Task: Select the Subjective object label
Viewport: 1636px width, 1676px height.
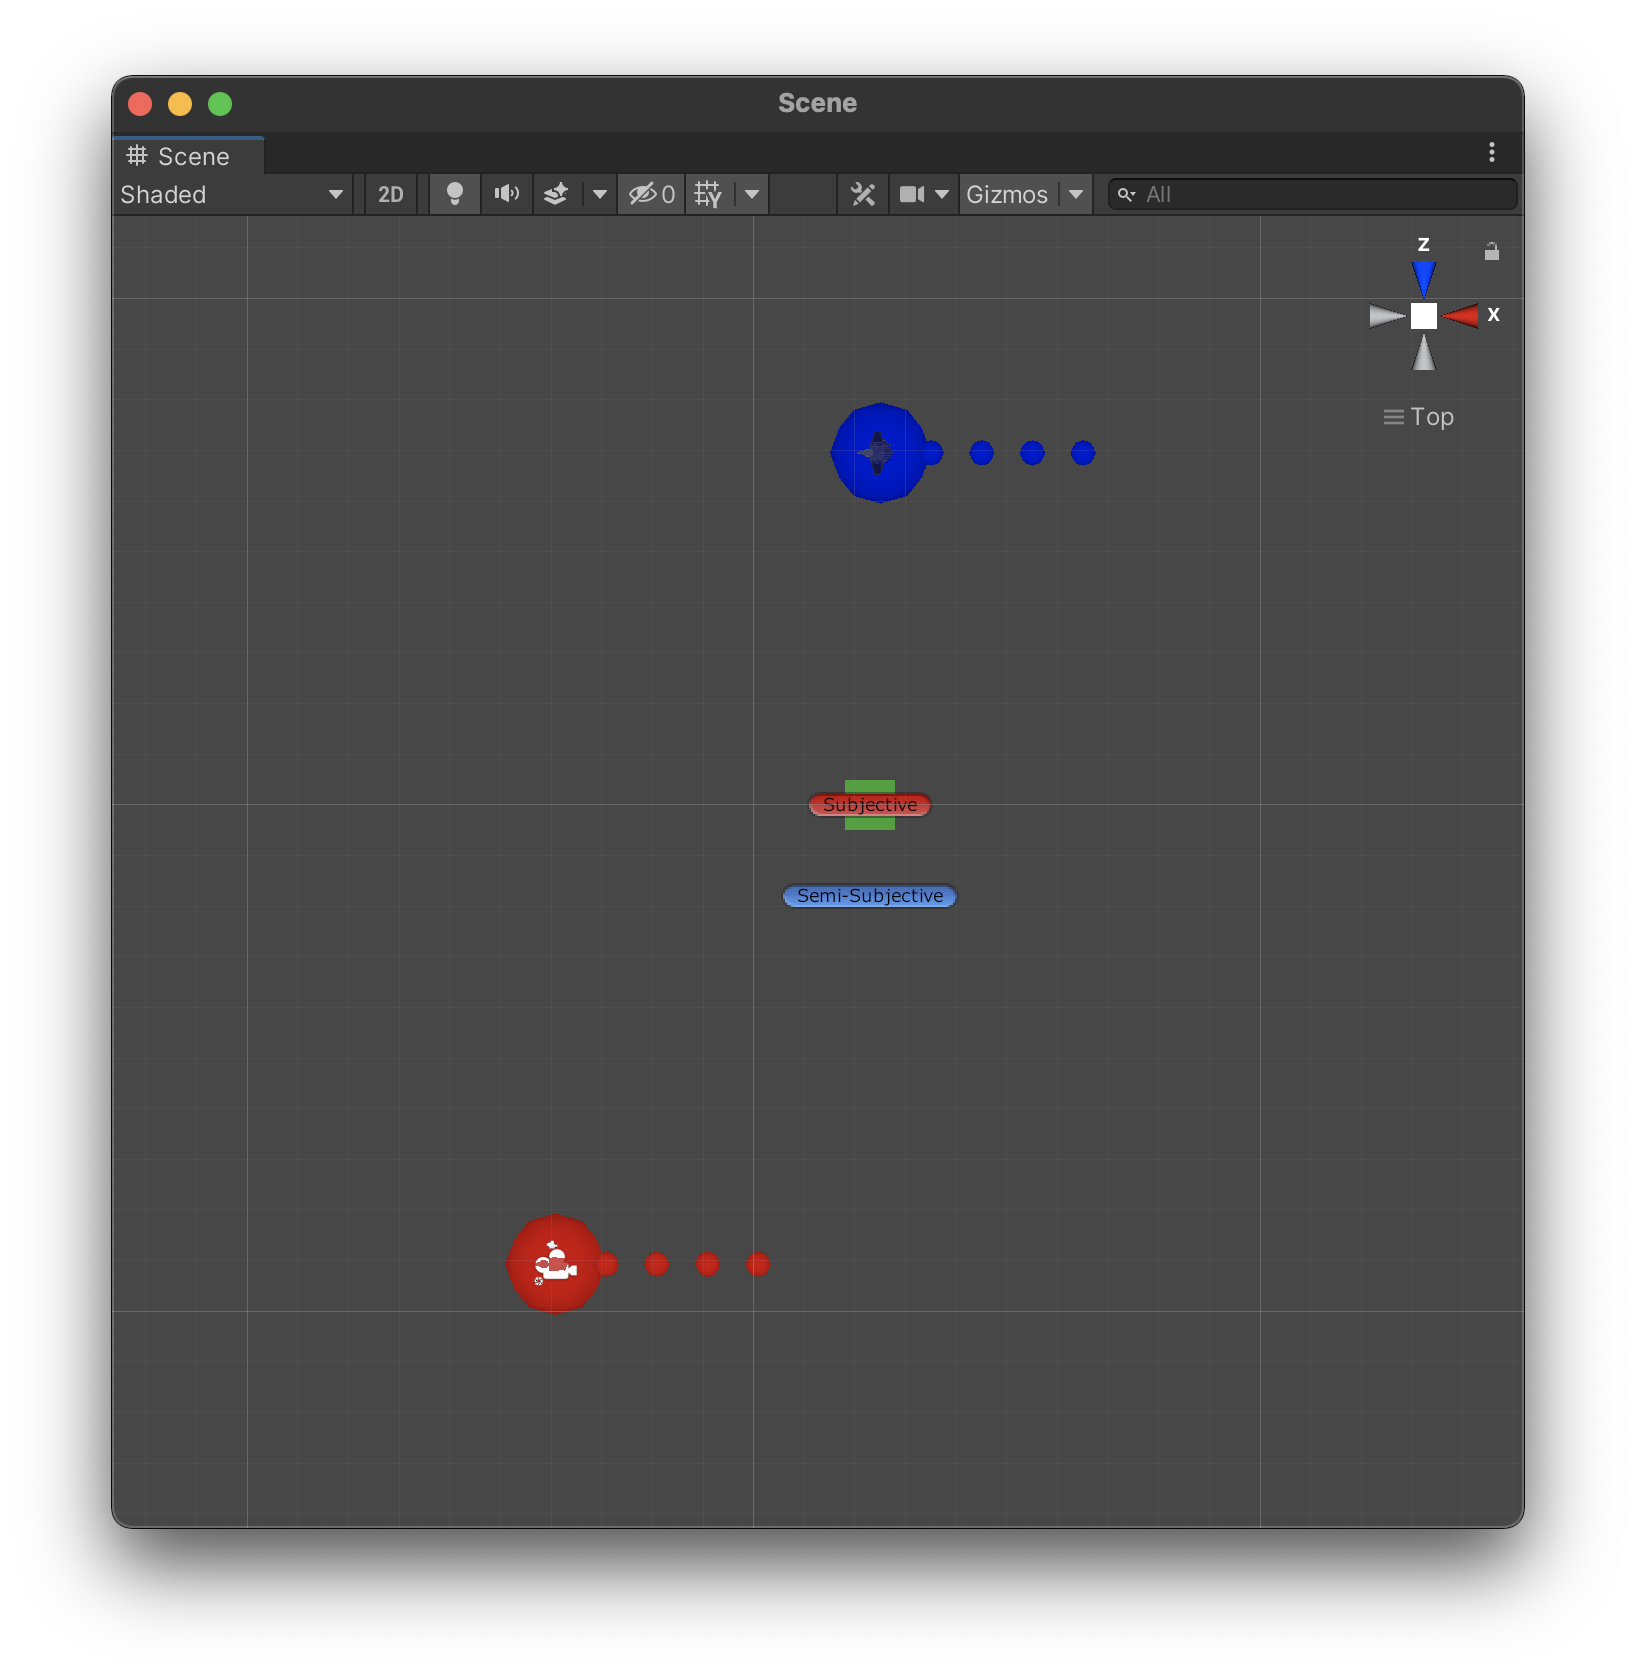Action: pos(869,805)
